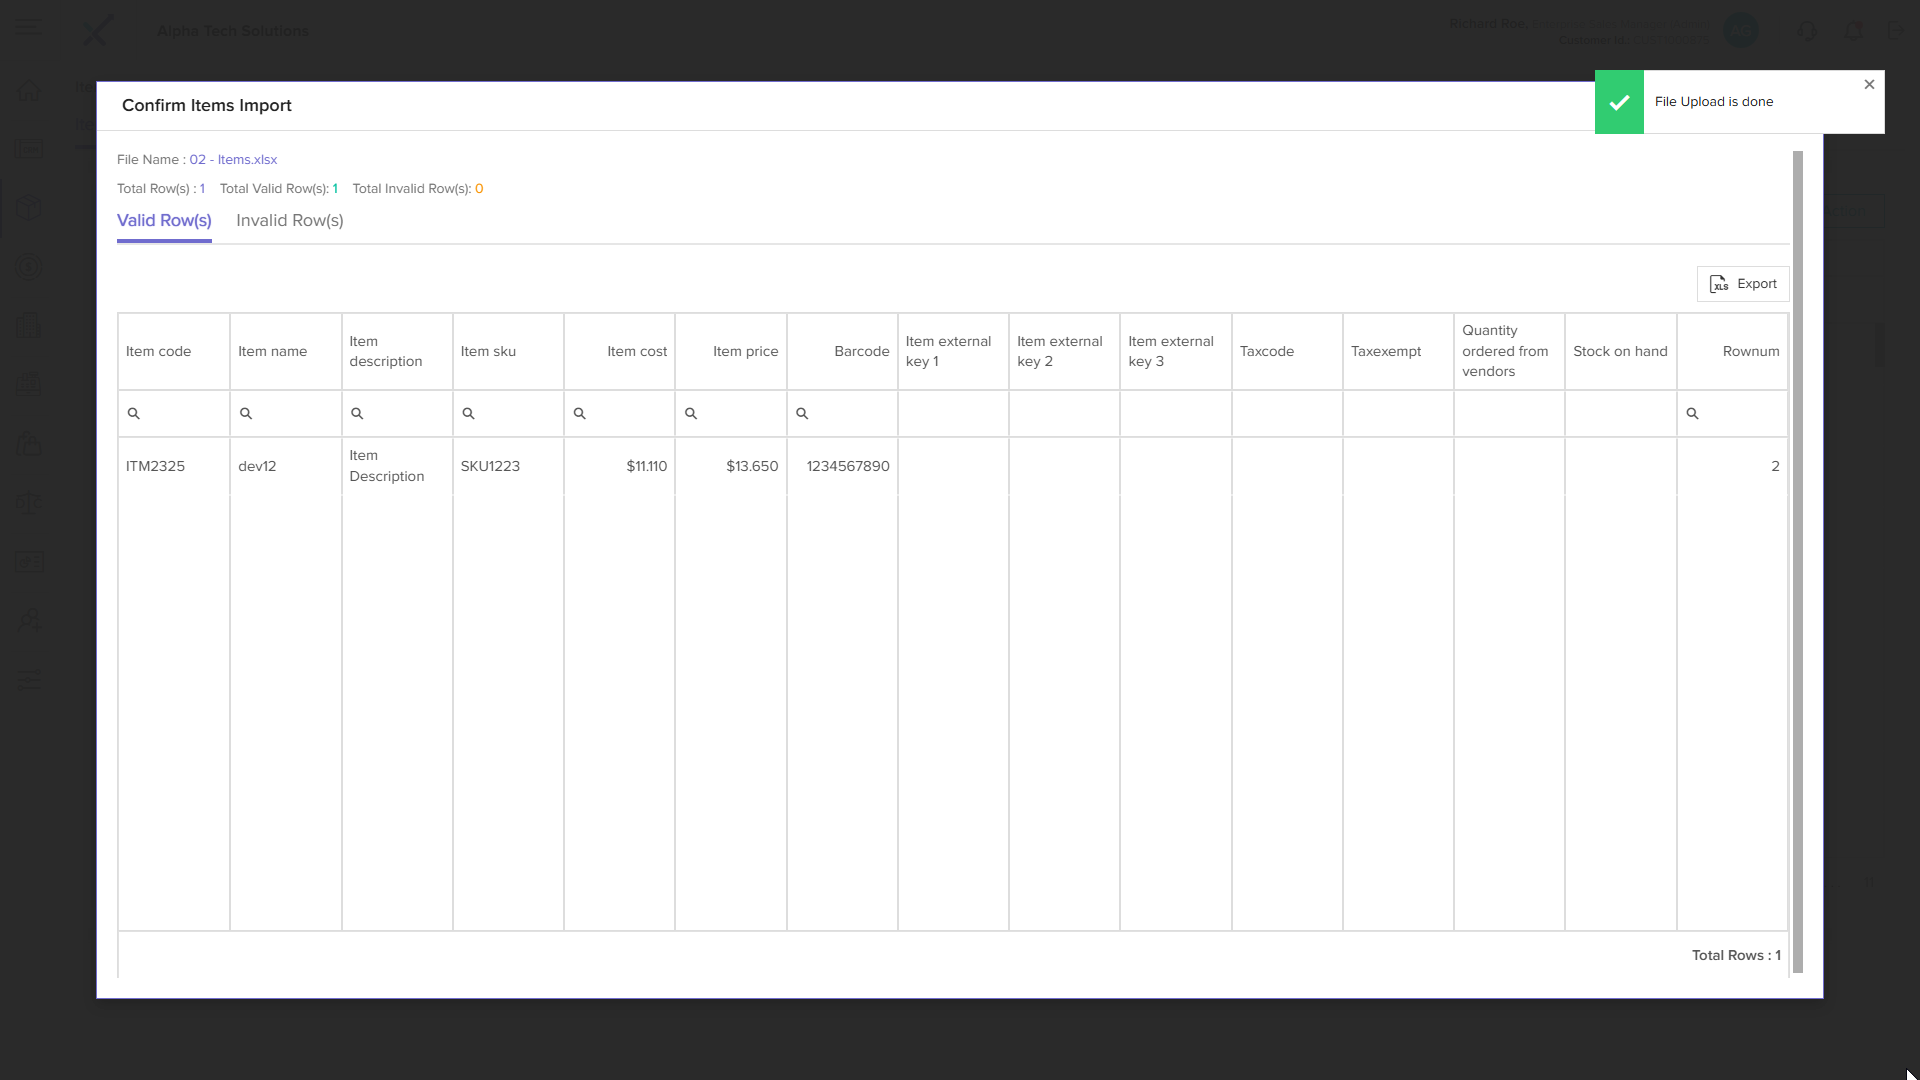1920x1080 pixels.
Task: Dismiss the File Upload is done notification
Action: (1868, 85)
